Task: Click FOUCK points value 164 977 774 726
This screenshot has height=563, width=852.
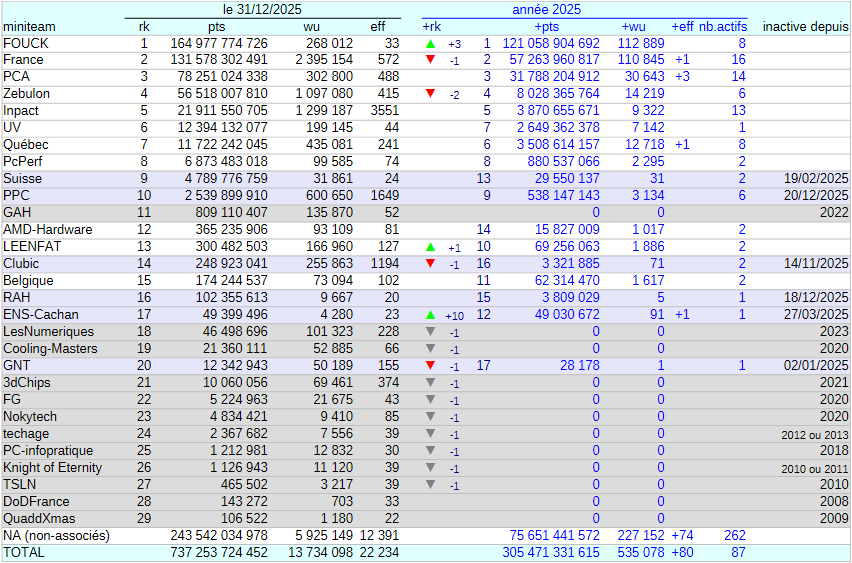Action: [x=219, y=43]
